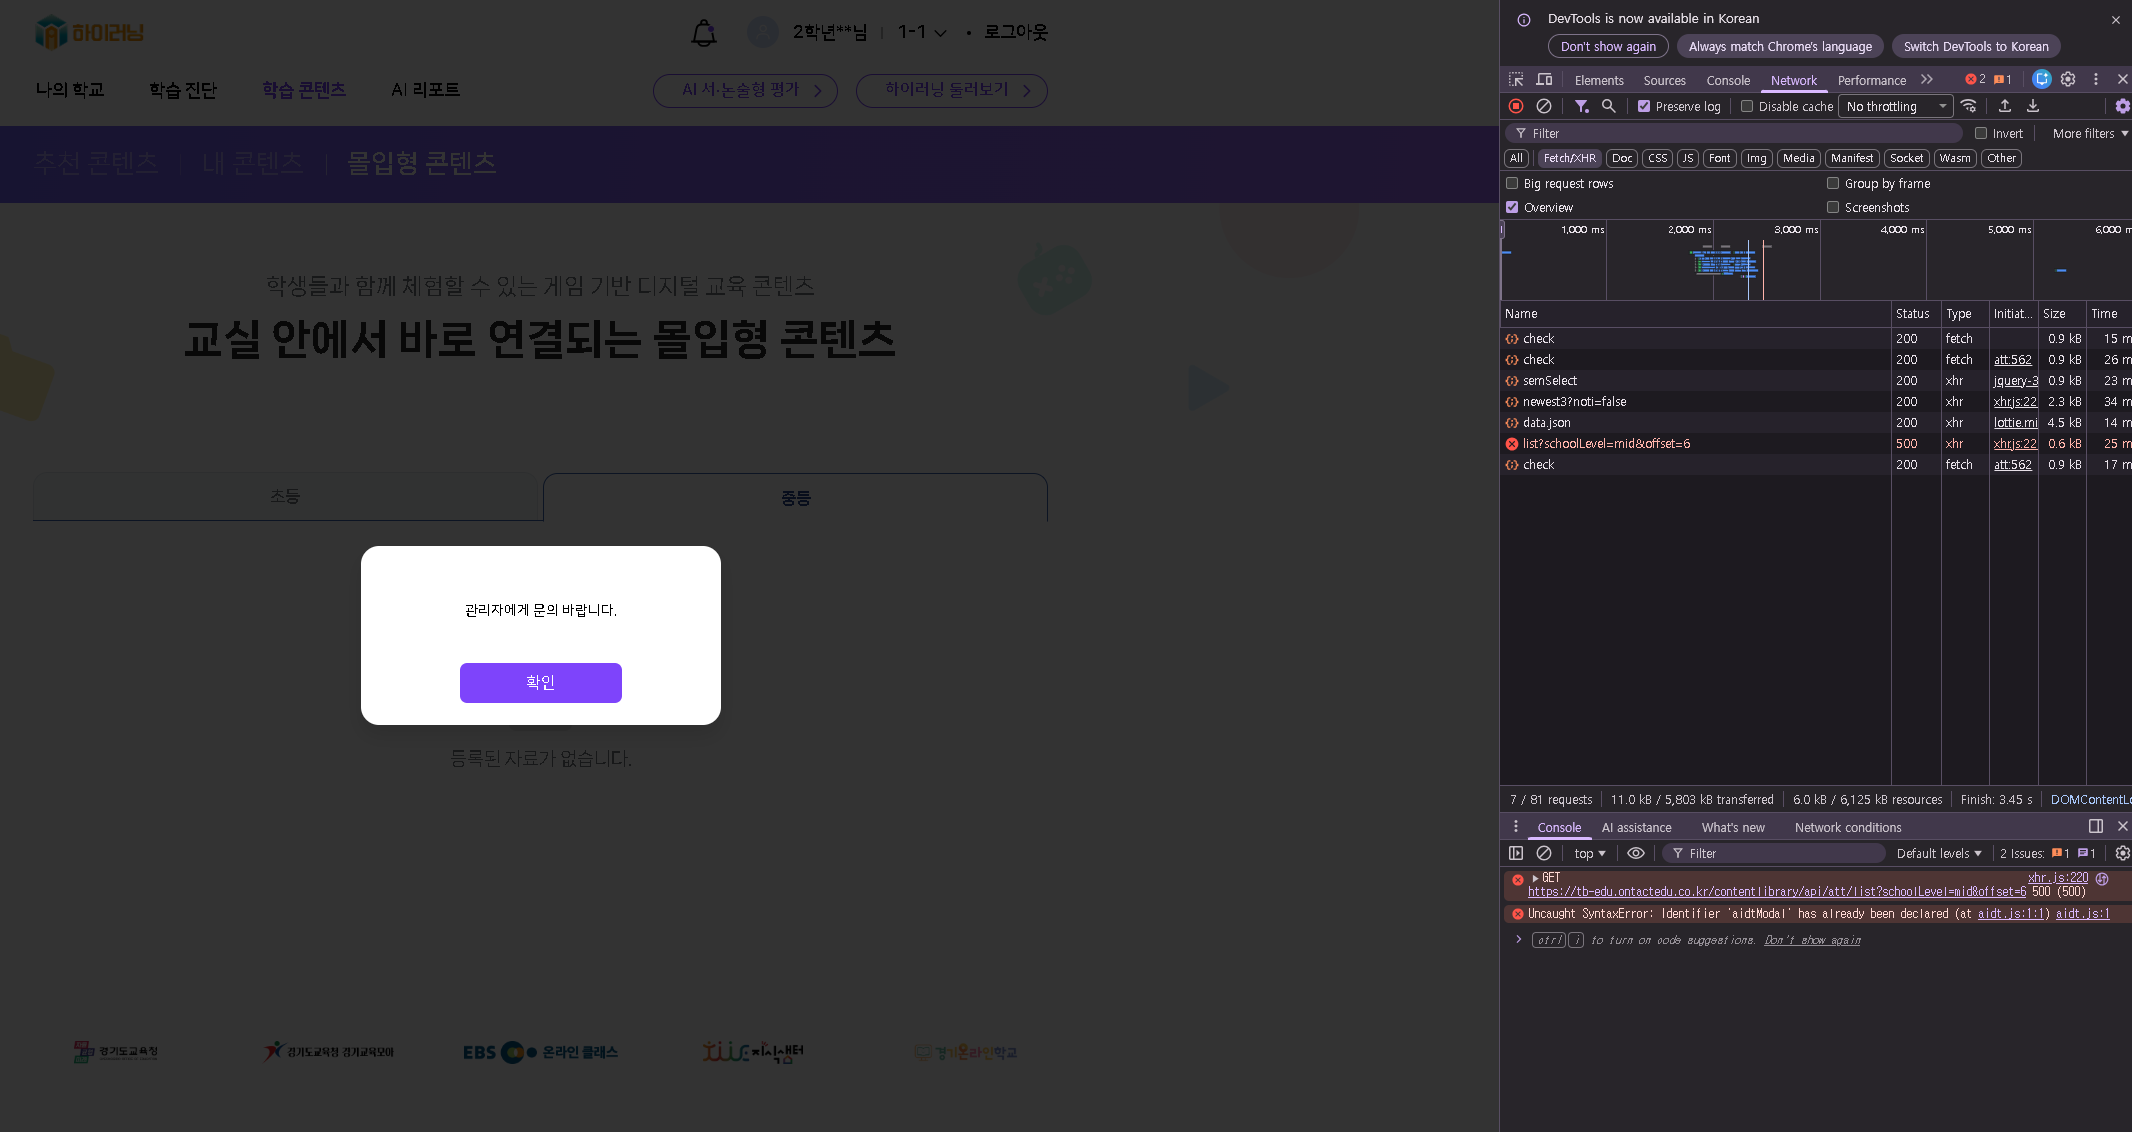Viewport: 2132px width, 1132px height.
Task: Select the data.json request row
Action: click(x=1815, y=423)
